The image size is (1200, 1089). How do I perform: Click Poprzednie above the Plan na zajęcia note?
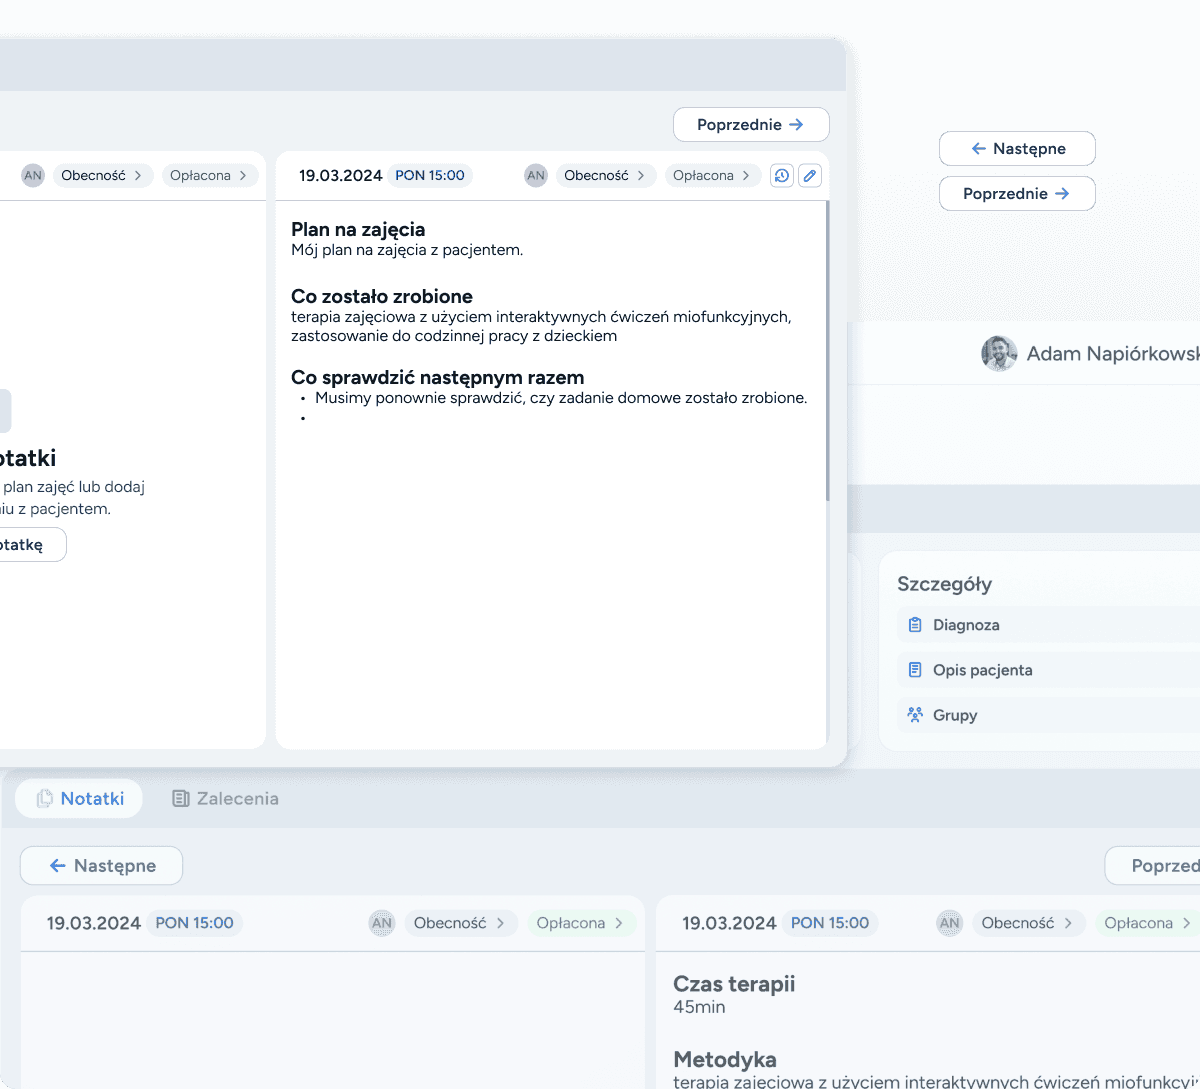point(751,125)
